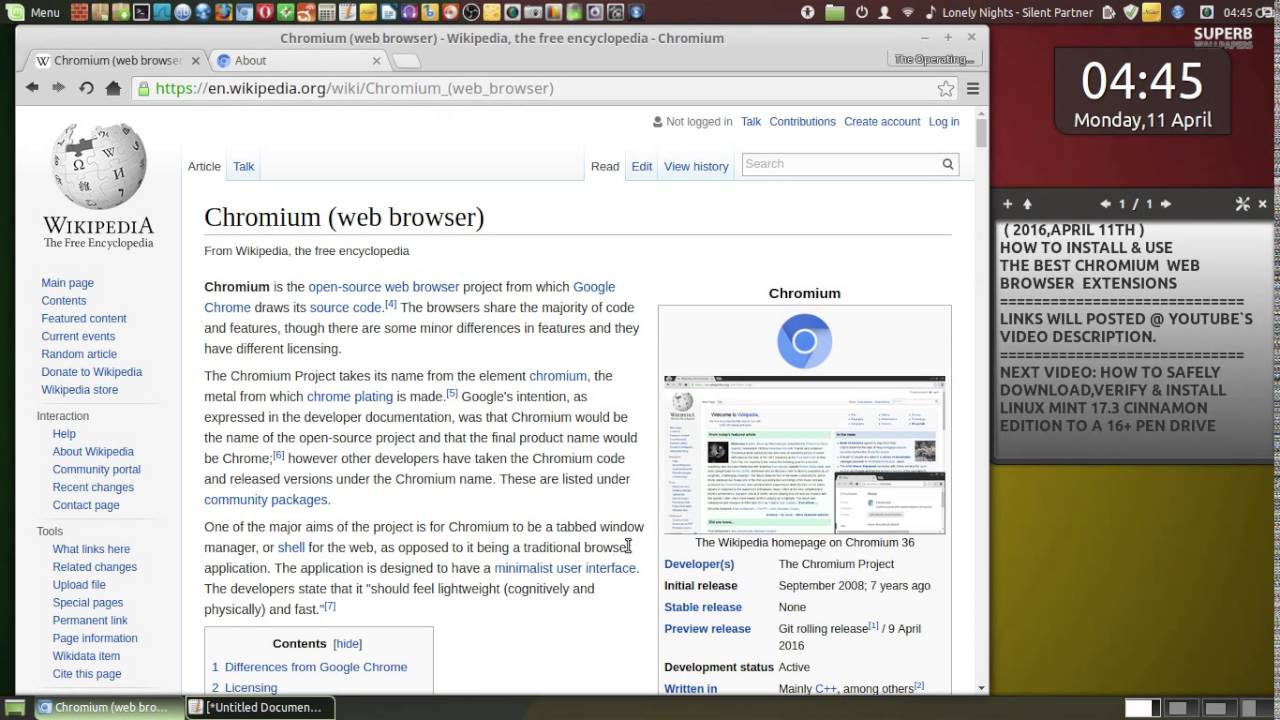Open the Mint Menu button

click(x=34, y=12)
